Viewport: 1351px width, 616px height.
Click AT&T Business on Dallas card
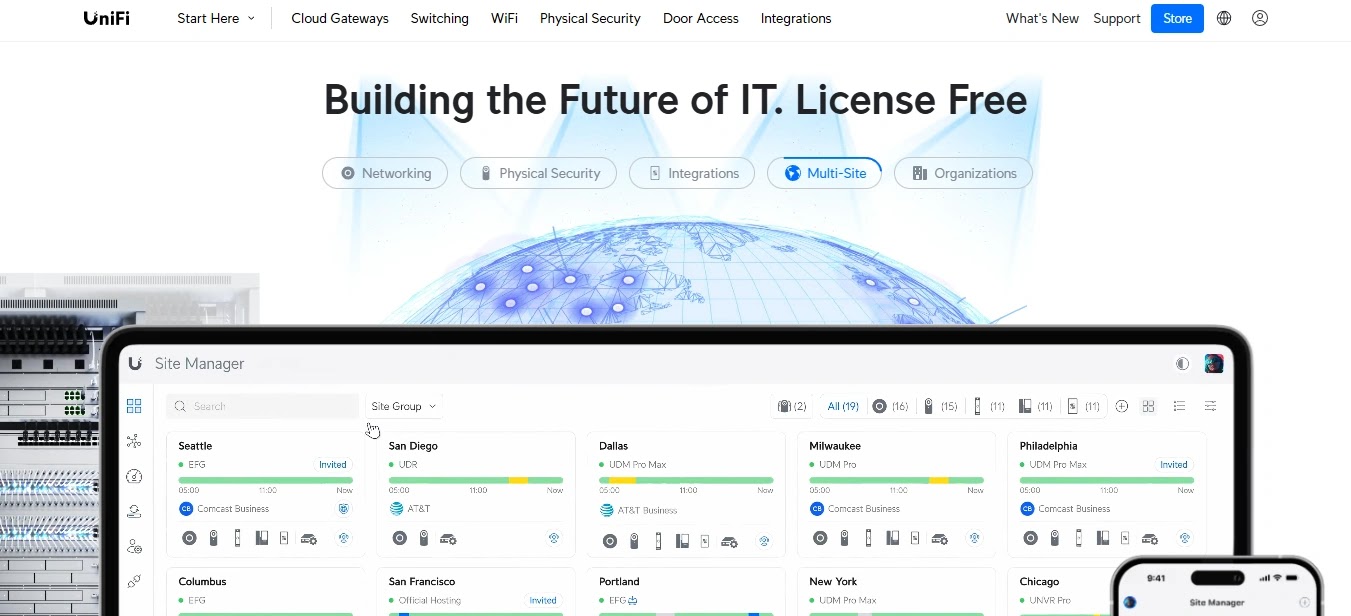coord(647,510)
